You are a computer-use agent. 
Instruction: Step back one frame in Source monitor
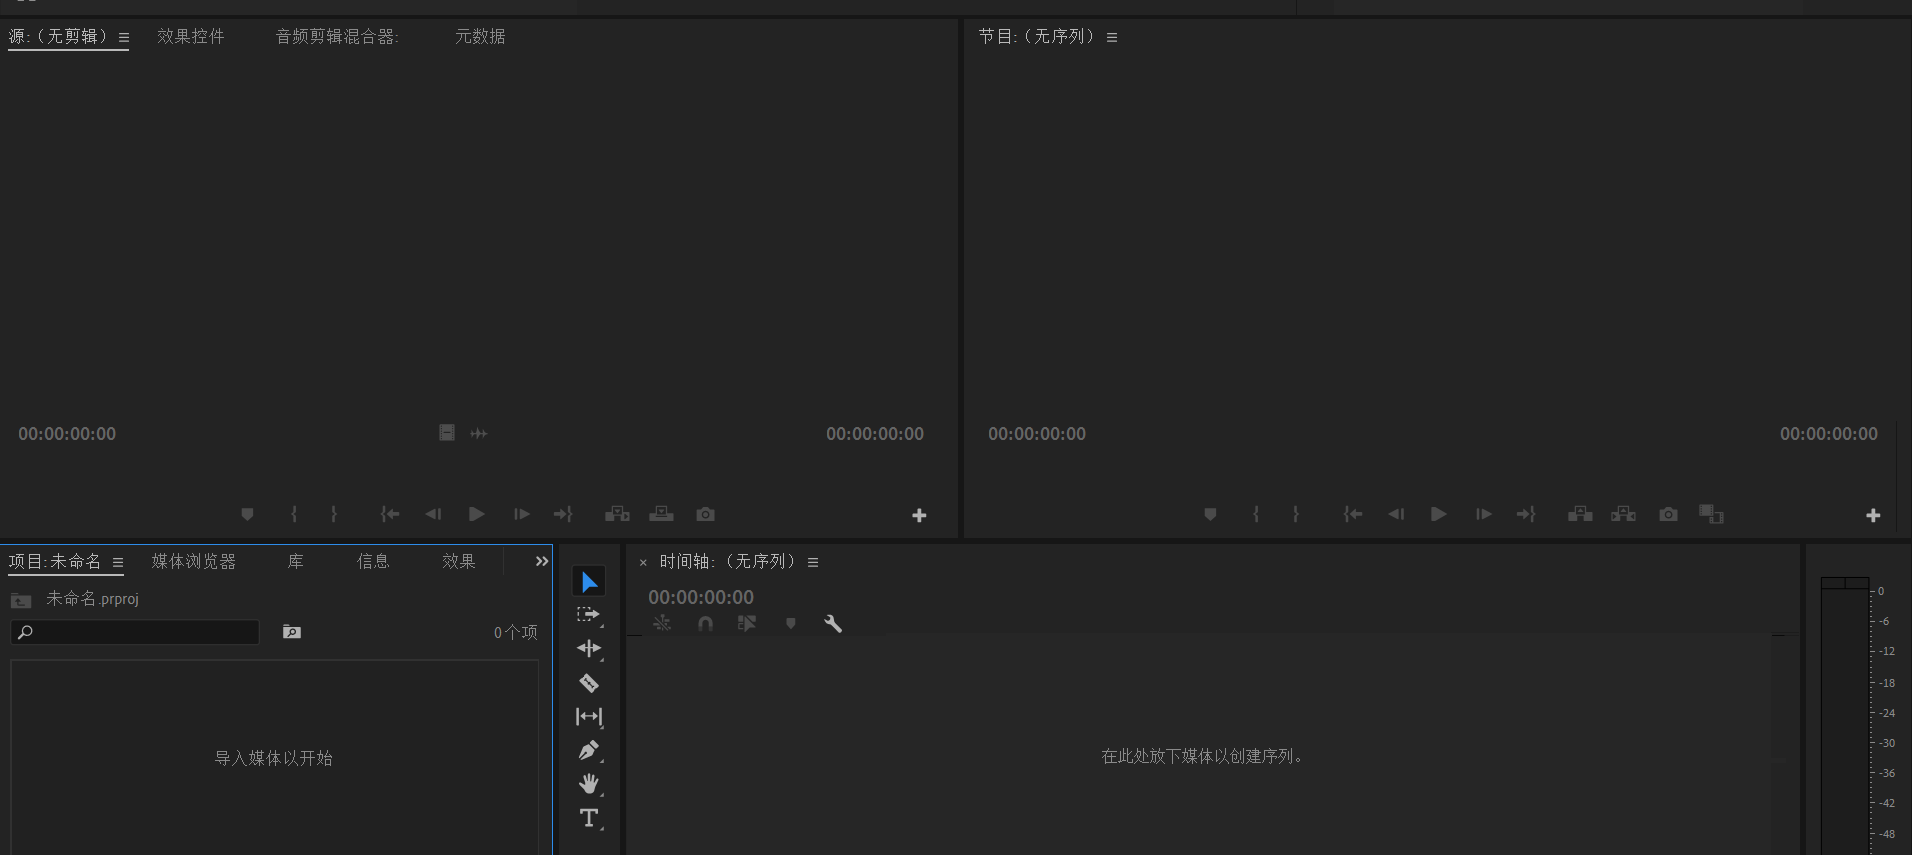pos(433,514)
